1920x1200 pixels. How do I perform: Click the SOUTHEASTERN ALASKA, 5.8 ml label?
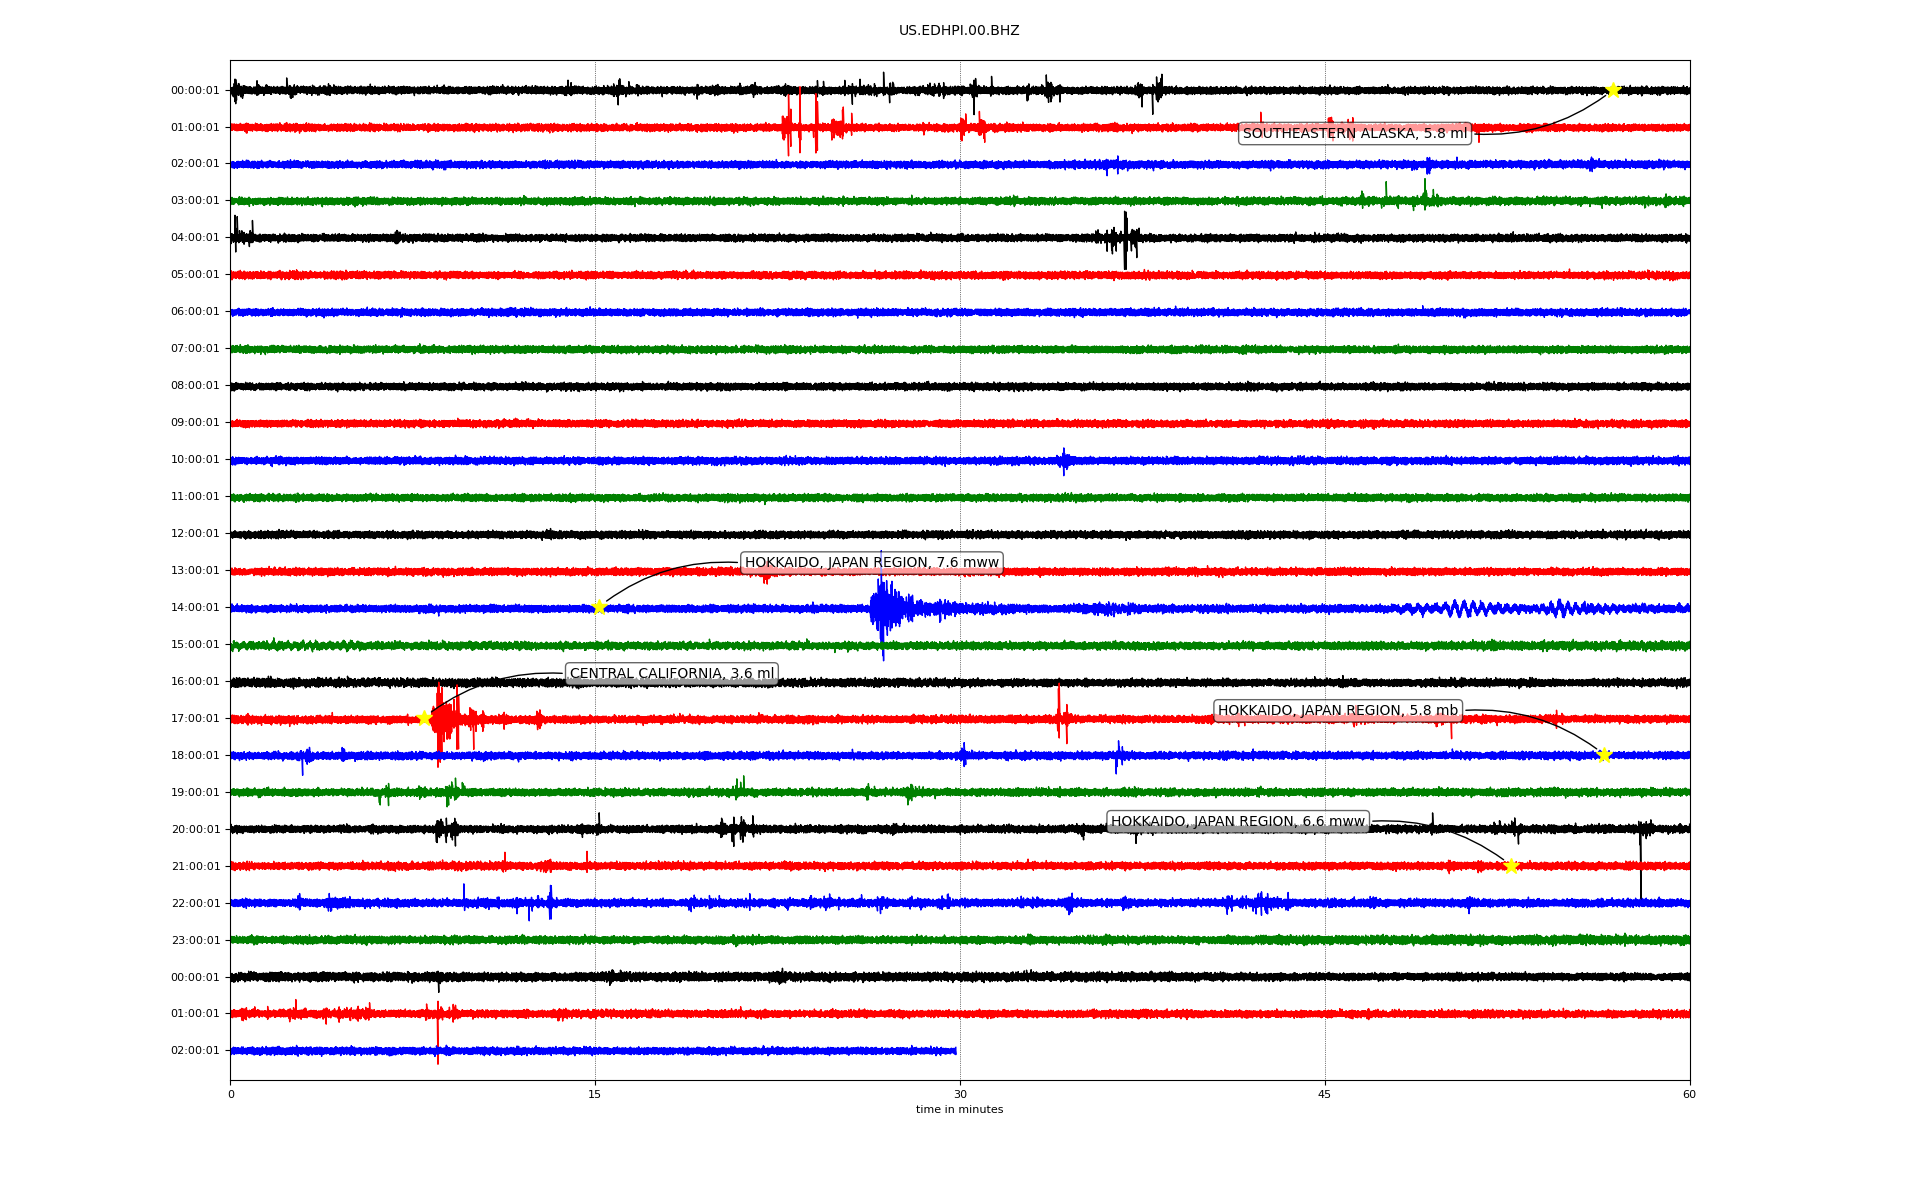[1354, 134]
